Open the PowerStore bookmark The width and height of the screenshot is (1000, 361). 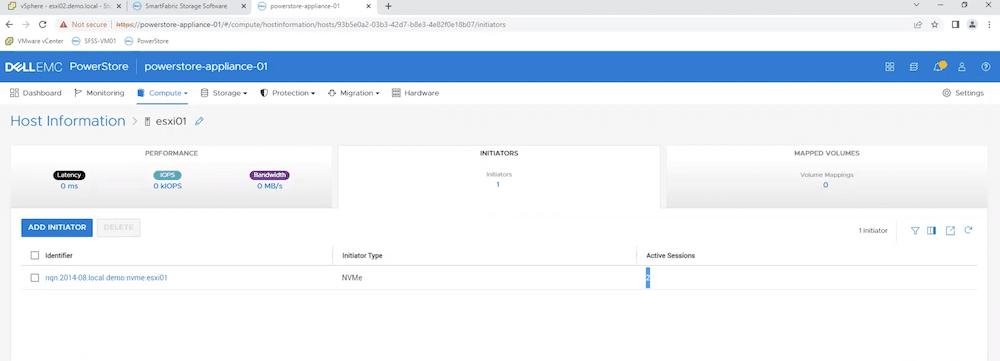pos(147,41)
